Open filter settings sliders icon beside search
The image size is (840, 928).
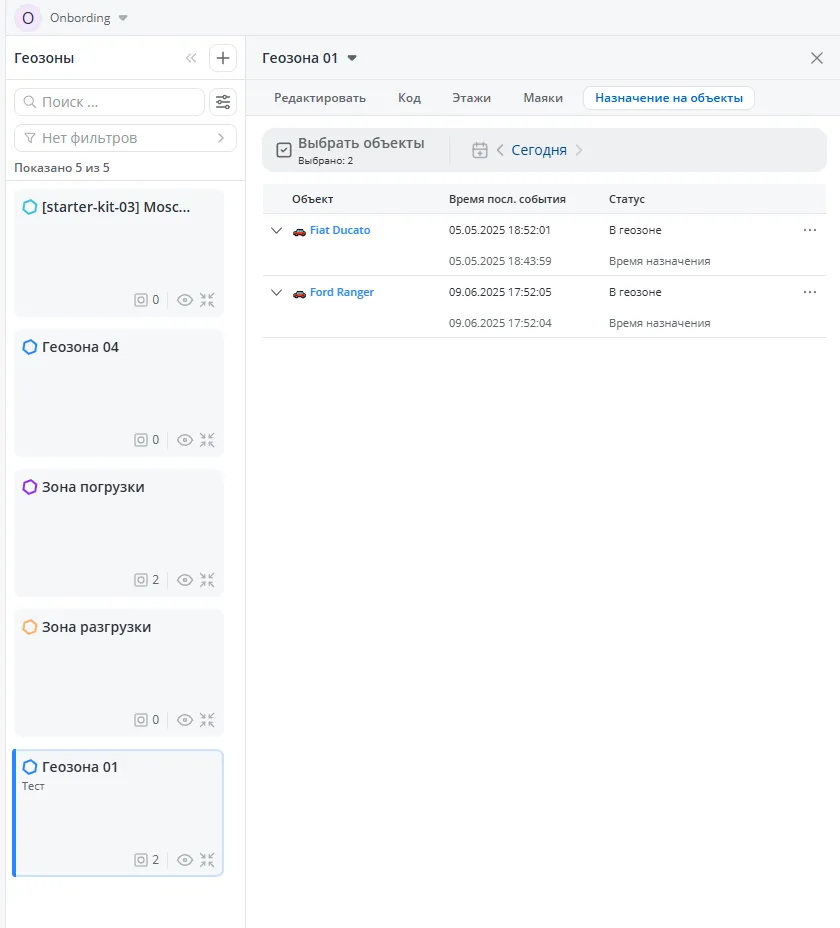222,102
